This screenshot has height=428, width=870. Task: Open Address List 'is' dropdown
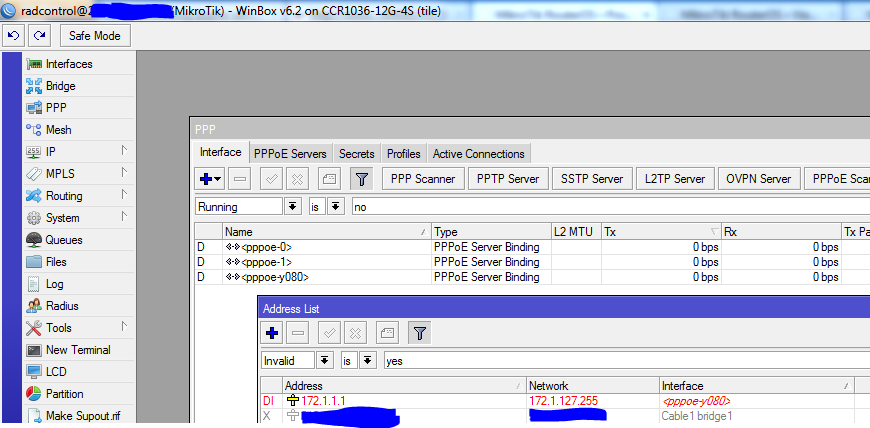point(367,361)
